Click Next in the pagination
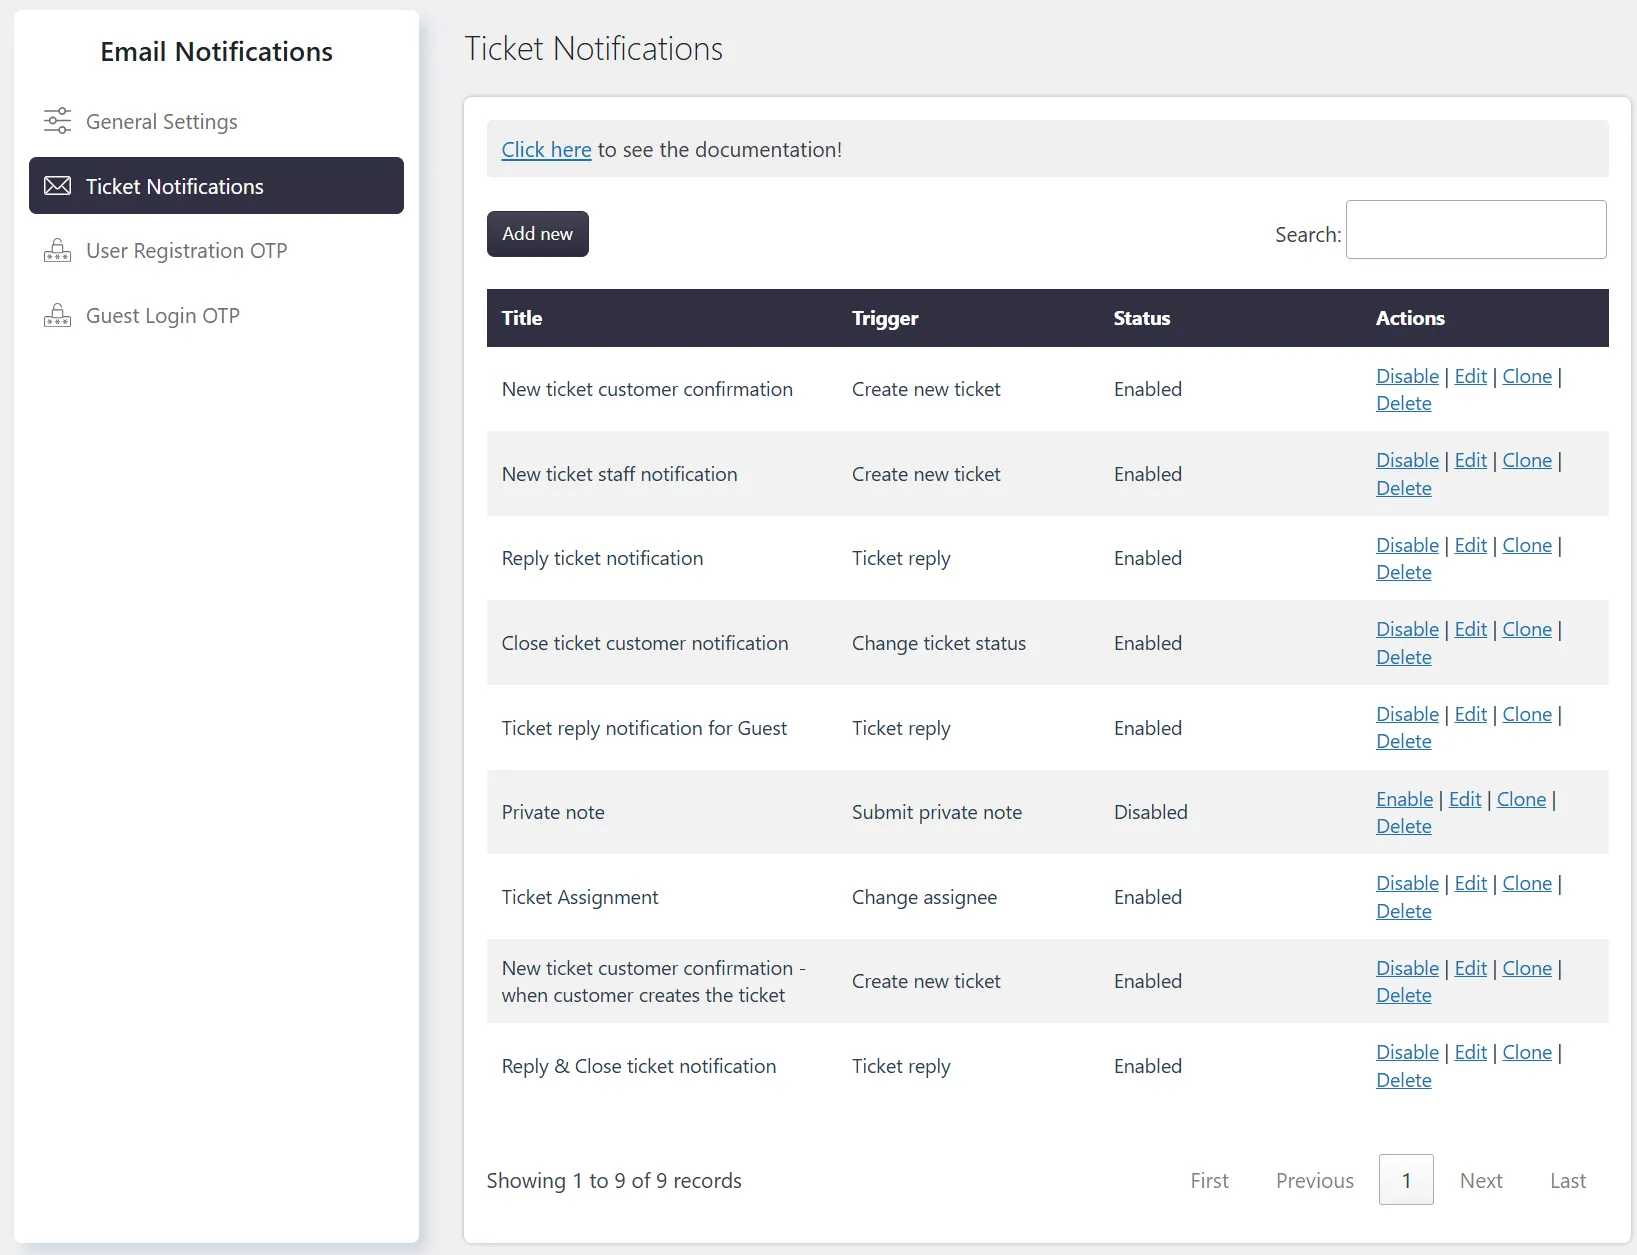 tap(1480, 1181)
